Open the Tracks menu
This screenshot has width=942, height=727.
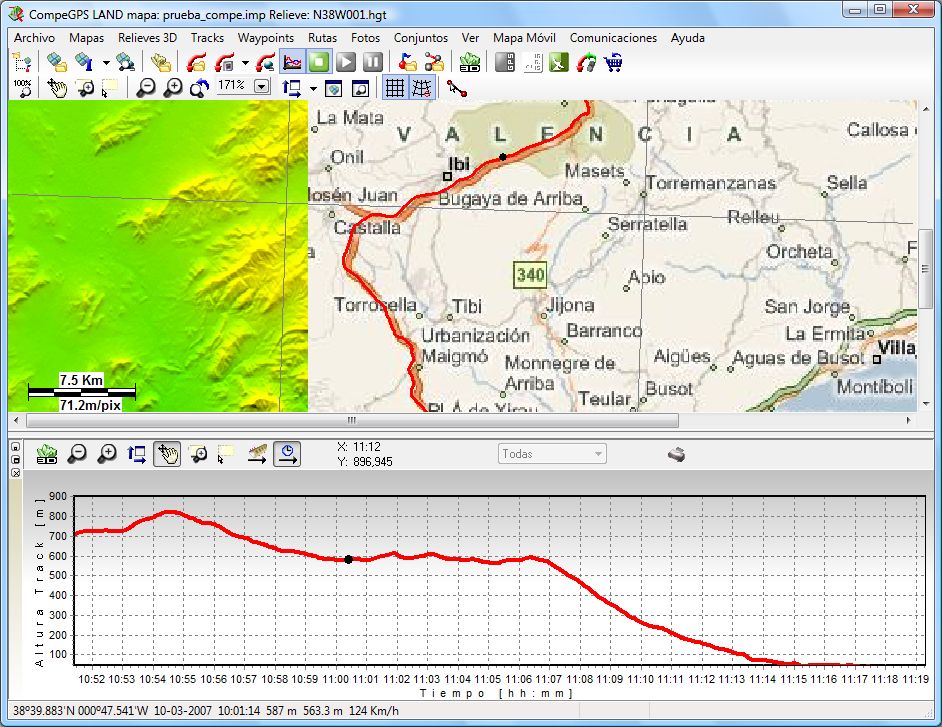(207, 38)
